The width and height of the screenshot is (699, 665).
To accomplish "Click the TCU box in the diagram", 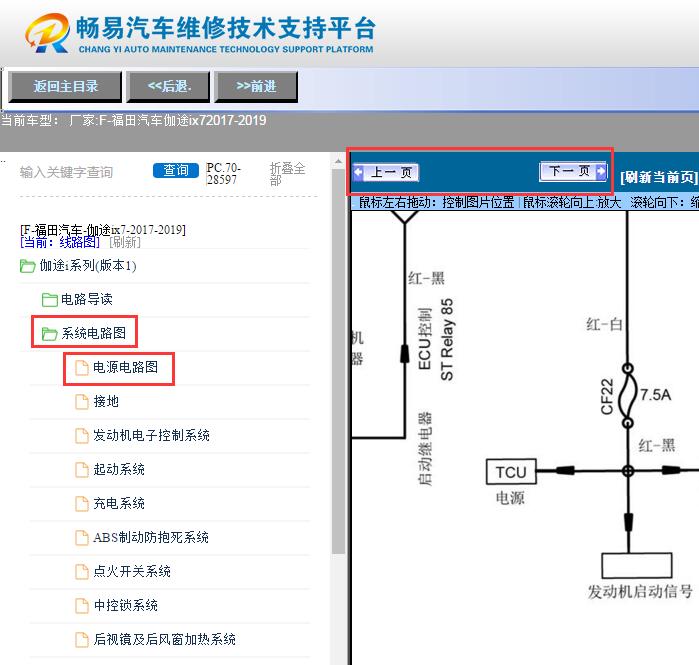I will point(511,472).
